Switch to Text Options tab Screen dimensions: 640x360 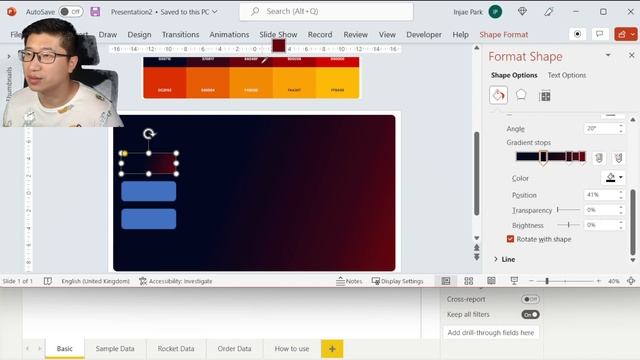click(567, 75)
